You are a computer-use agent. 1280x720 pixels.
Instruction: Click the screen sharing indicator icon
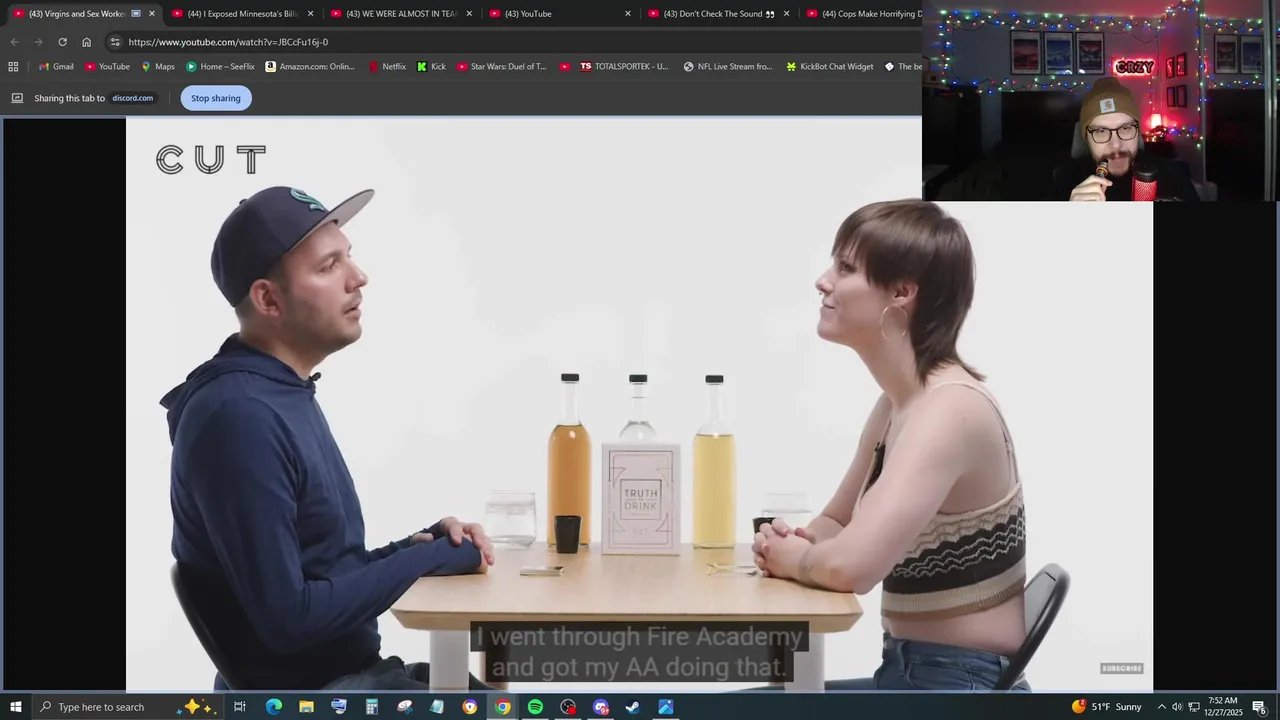tap(17, 98)
